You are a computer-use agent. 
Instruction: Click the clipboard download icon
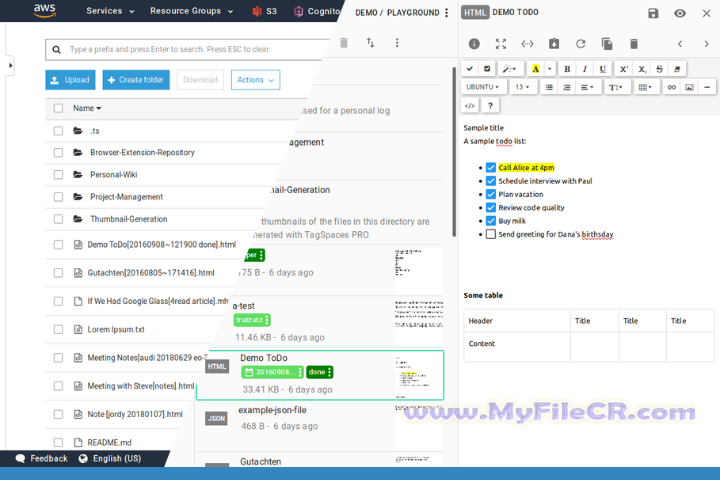[x=554, y=44]
